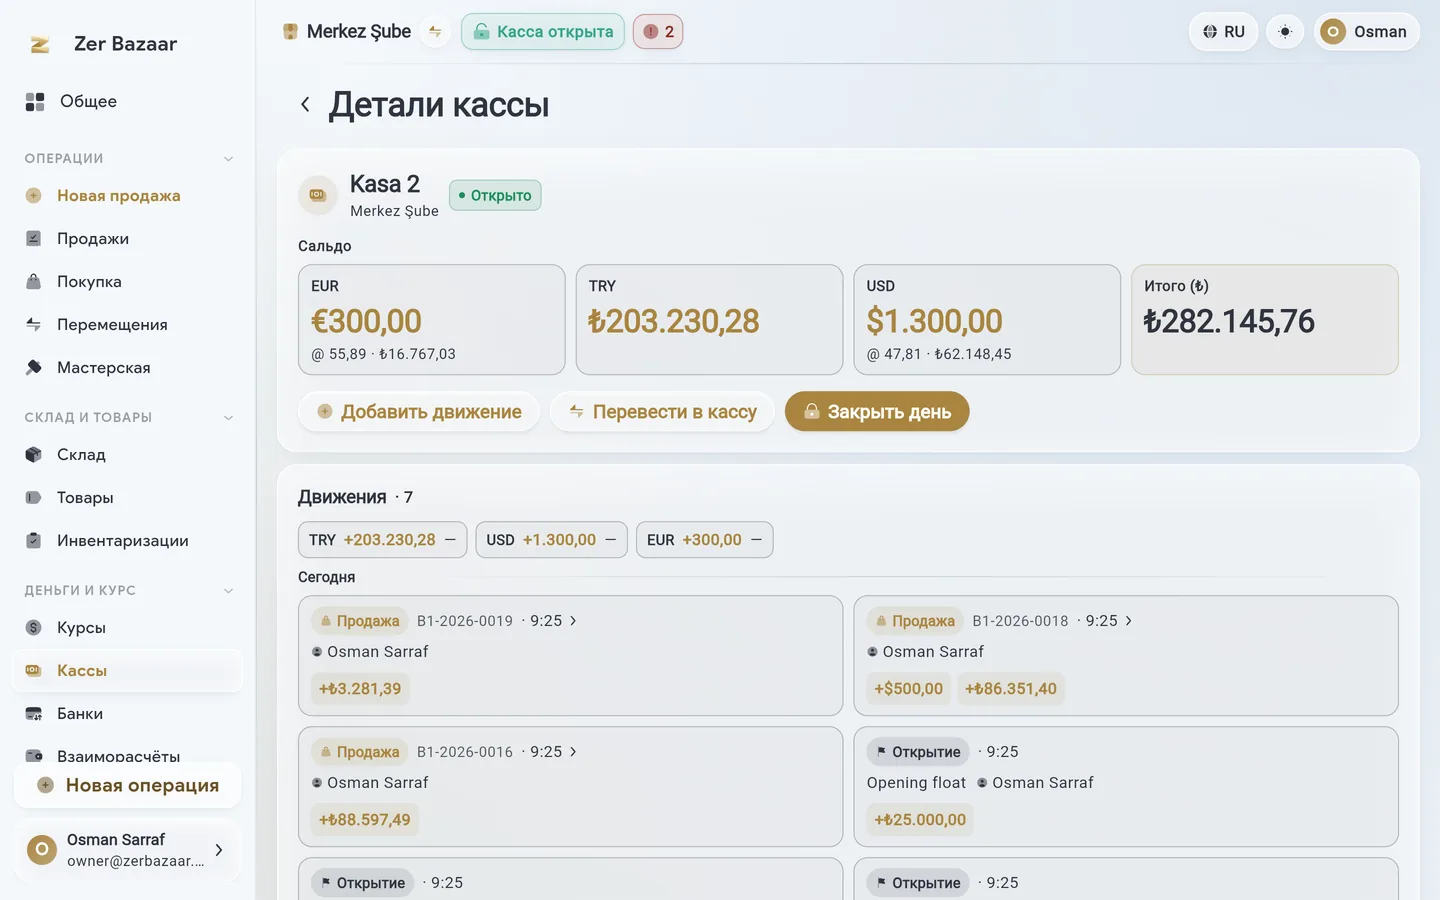Screen dimensions: 1440x900
Task: Open Osman Sarraf account chevron
Action: click(x=219, y=850)
